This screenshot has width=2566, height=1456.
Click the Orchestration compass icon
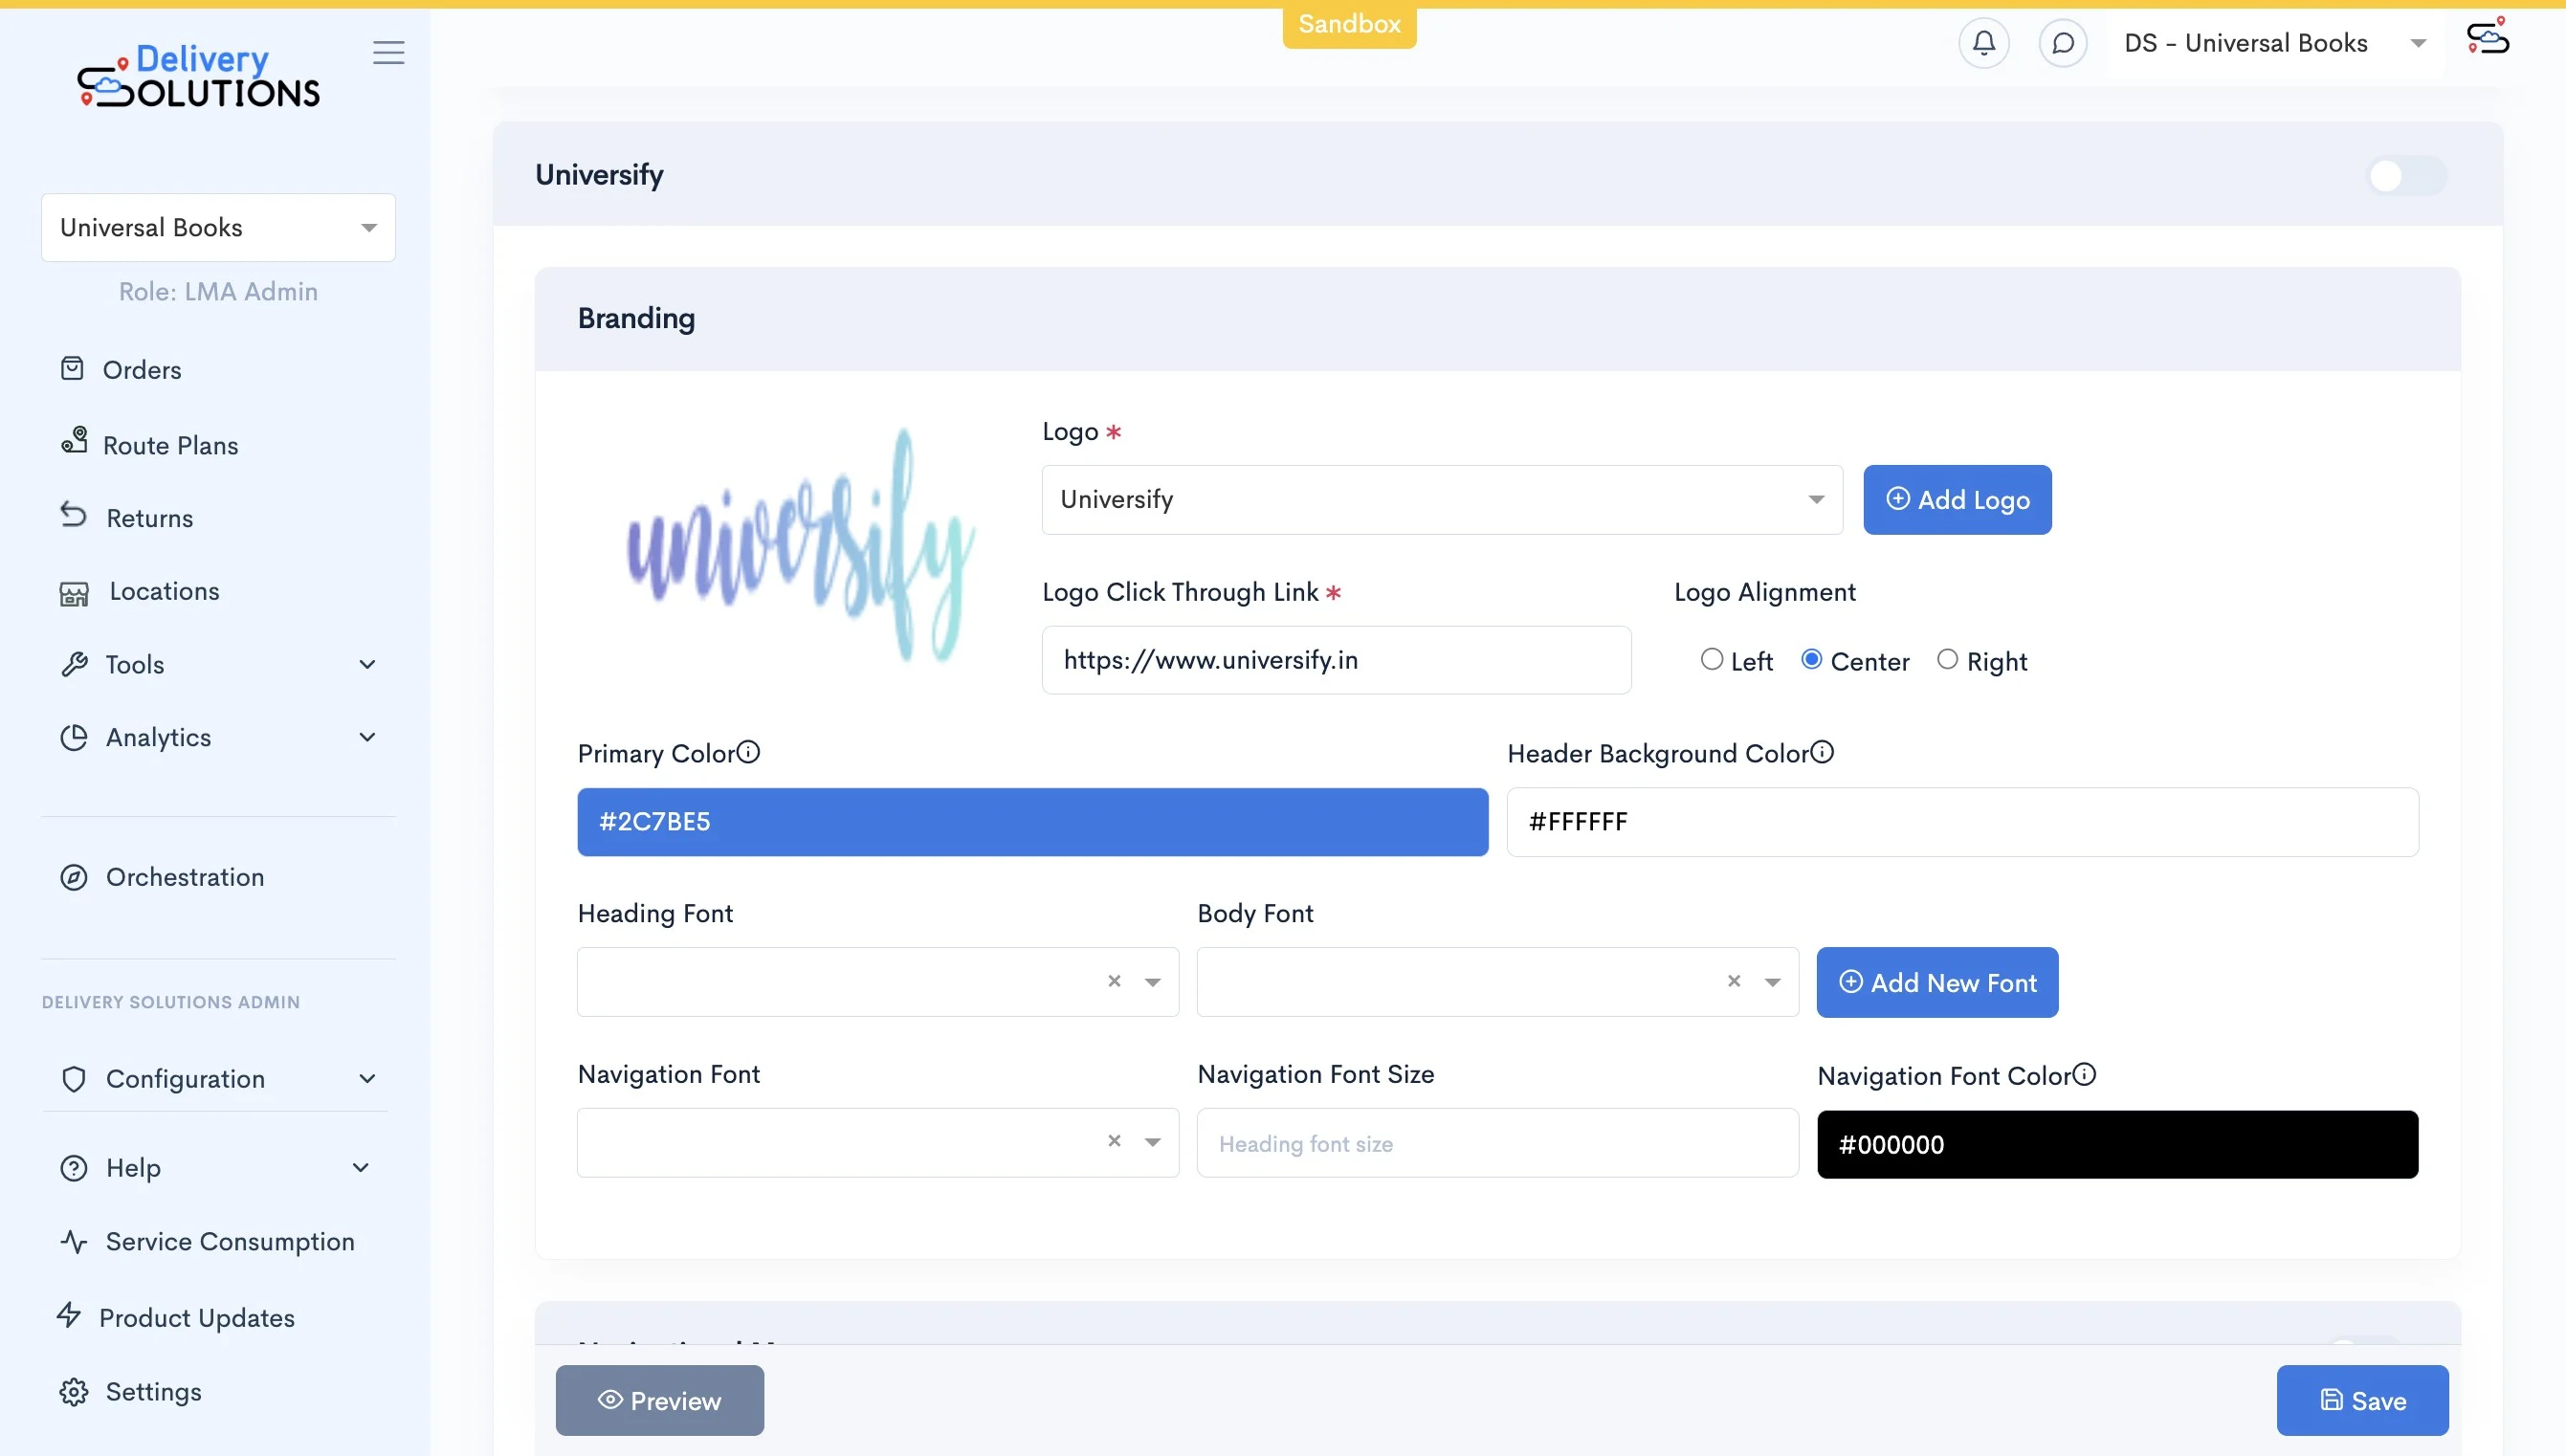[74, 878]
